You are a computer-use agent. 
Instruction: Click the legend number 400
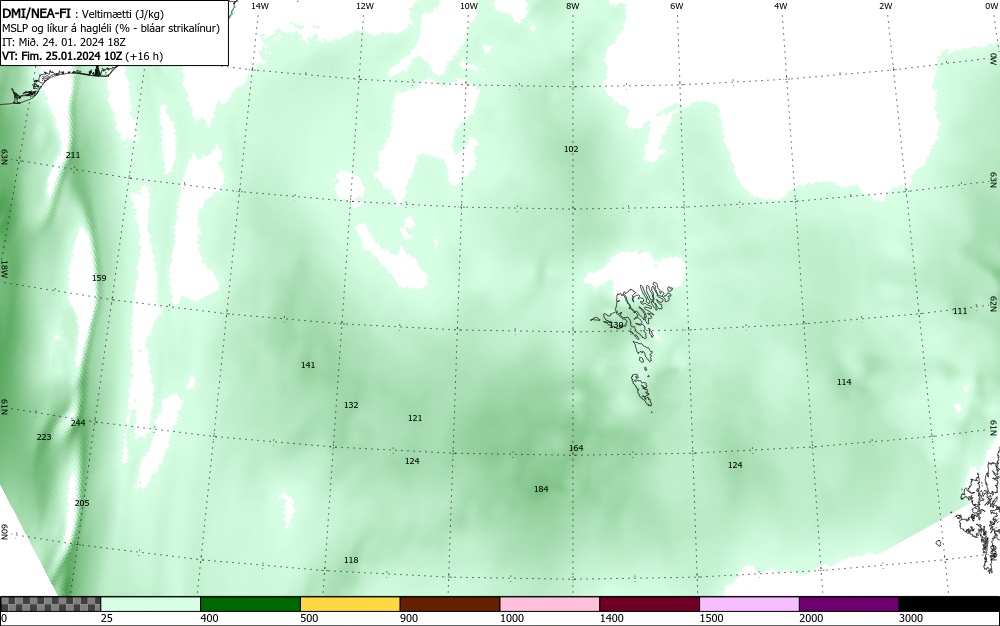tap(209, 618)
